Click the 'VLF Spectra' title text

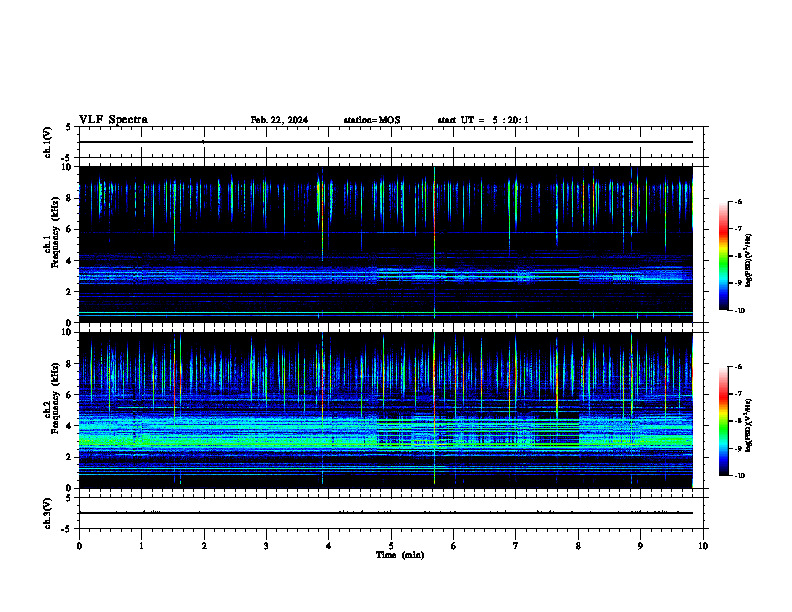pos(113,120)
